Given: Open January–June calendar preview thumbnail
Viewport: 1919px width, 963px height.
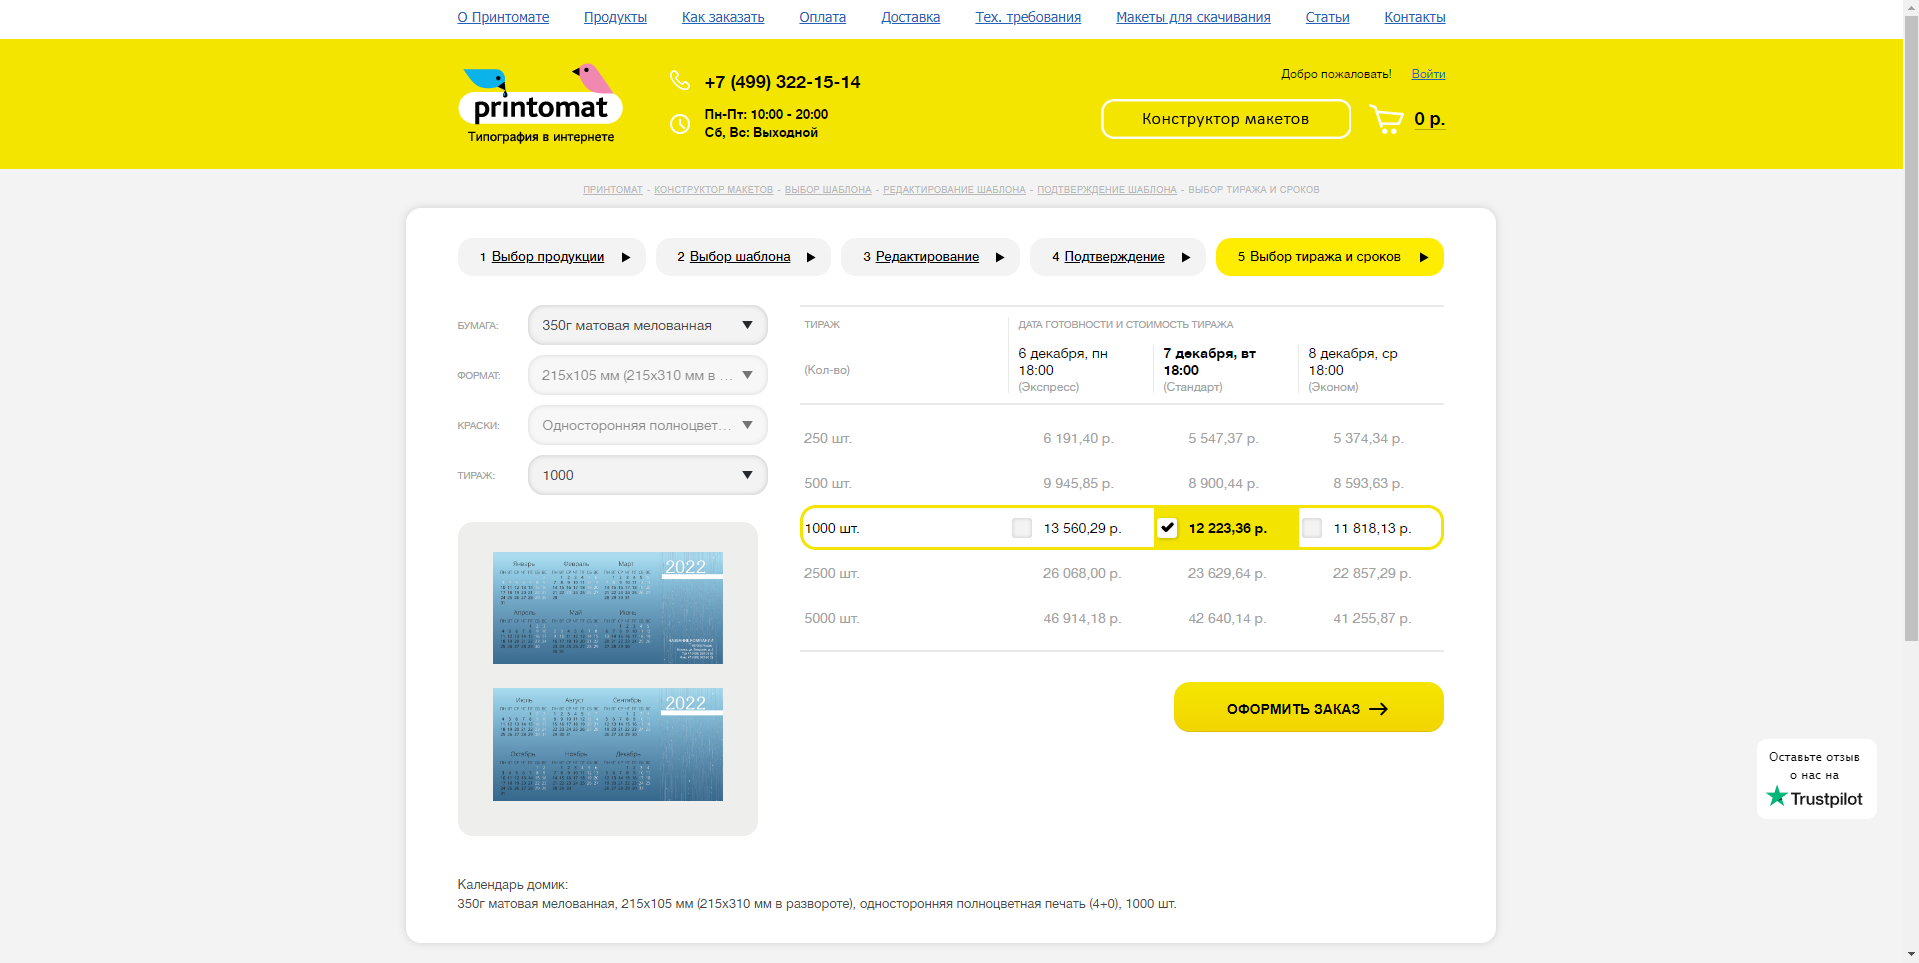Looking at the screenshot, I should point(608,608).
